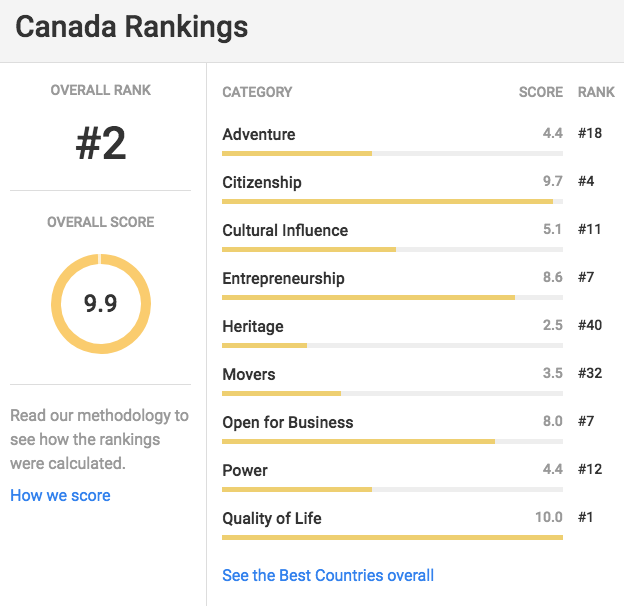The image size is (624, 606).
Task: Click the Cultural Influence label
Action: pyautogui.click(x=285, y=230)
